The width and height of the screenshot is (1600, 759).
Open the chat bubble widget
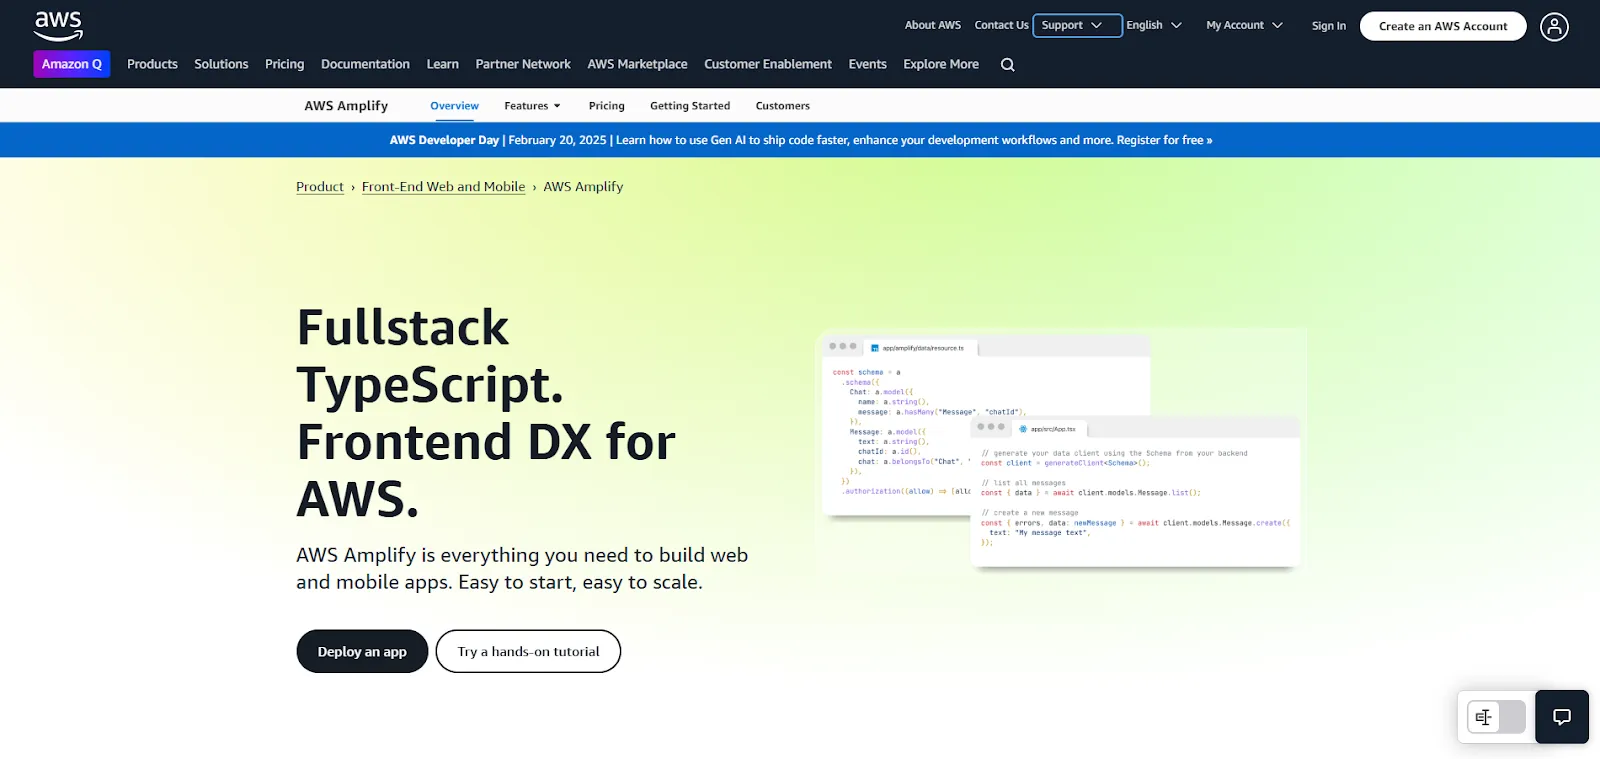coord(1562,717)
